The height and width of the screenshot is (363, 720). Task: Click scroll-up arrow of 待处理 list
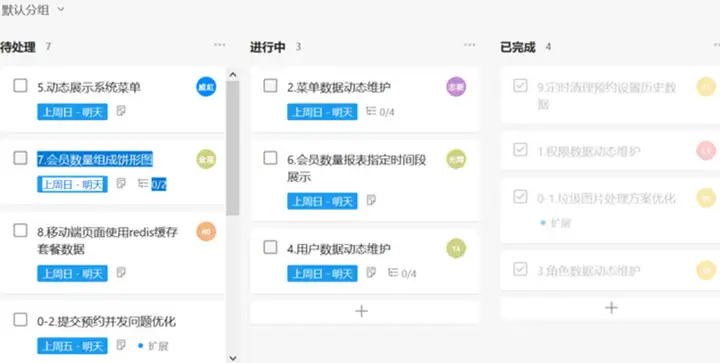click(233, 74)
